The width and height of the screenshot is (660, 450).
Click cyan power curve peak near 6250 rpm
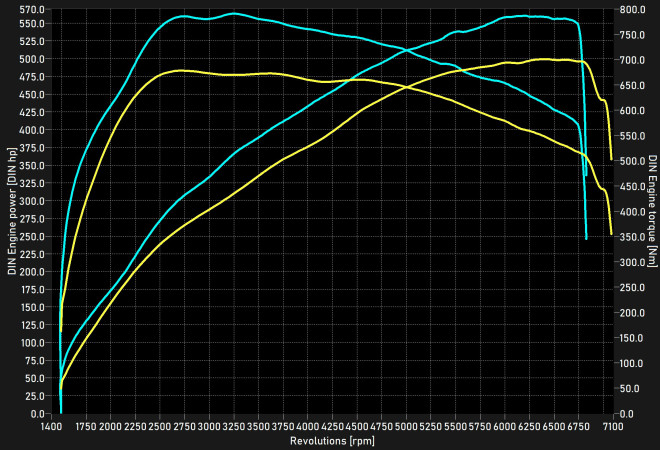click(527, 16)
